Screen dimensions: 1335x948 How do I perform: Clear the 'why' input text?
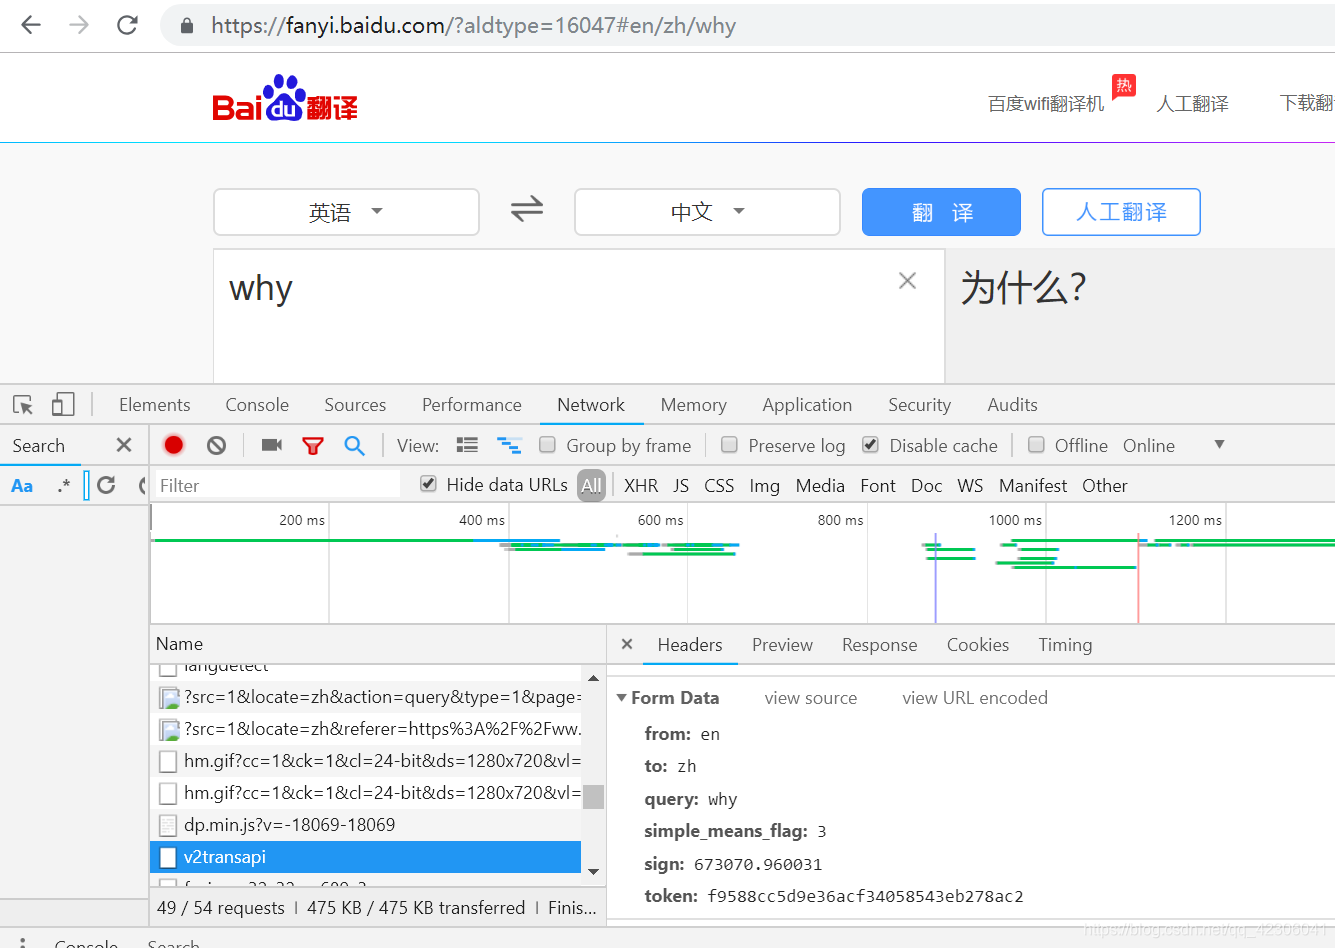coord(907,281)
